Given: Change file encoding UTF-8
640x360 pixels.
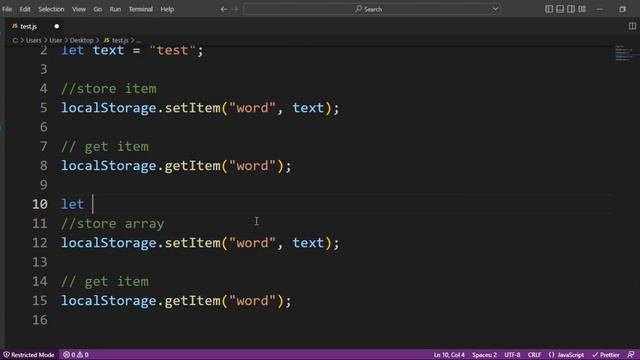Looking at the screenshot, I should [x=512, y=355].
